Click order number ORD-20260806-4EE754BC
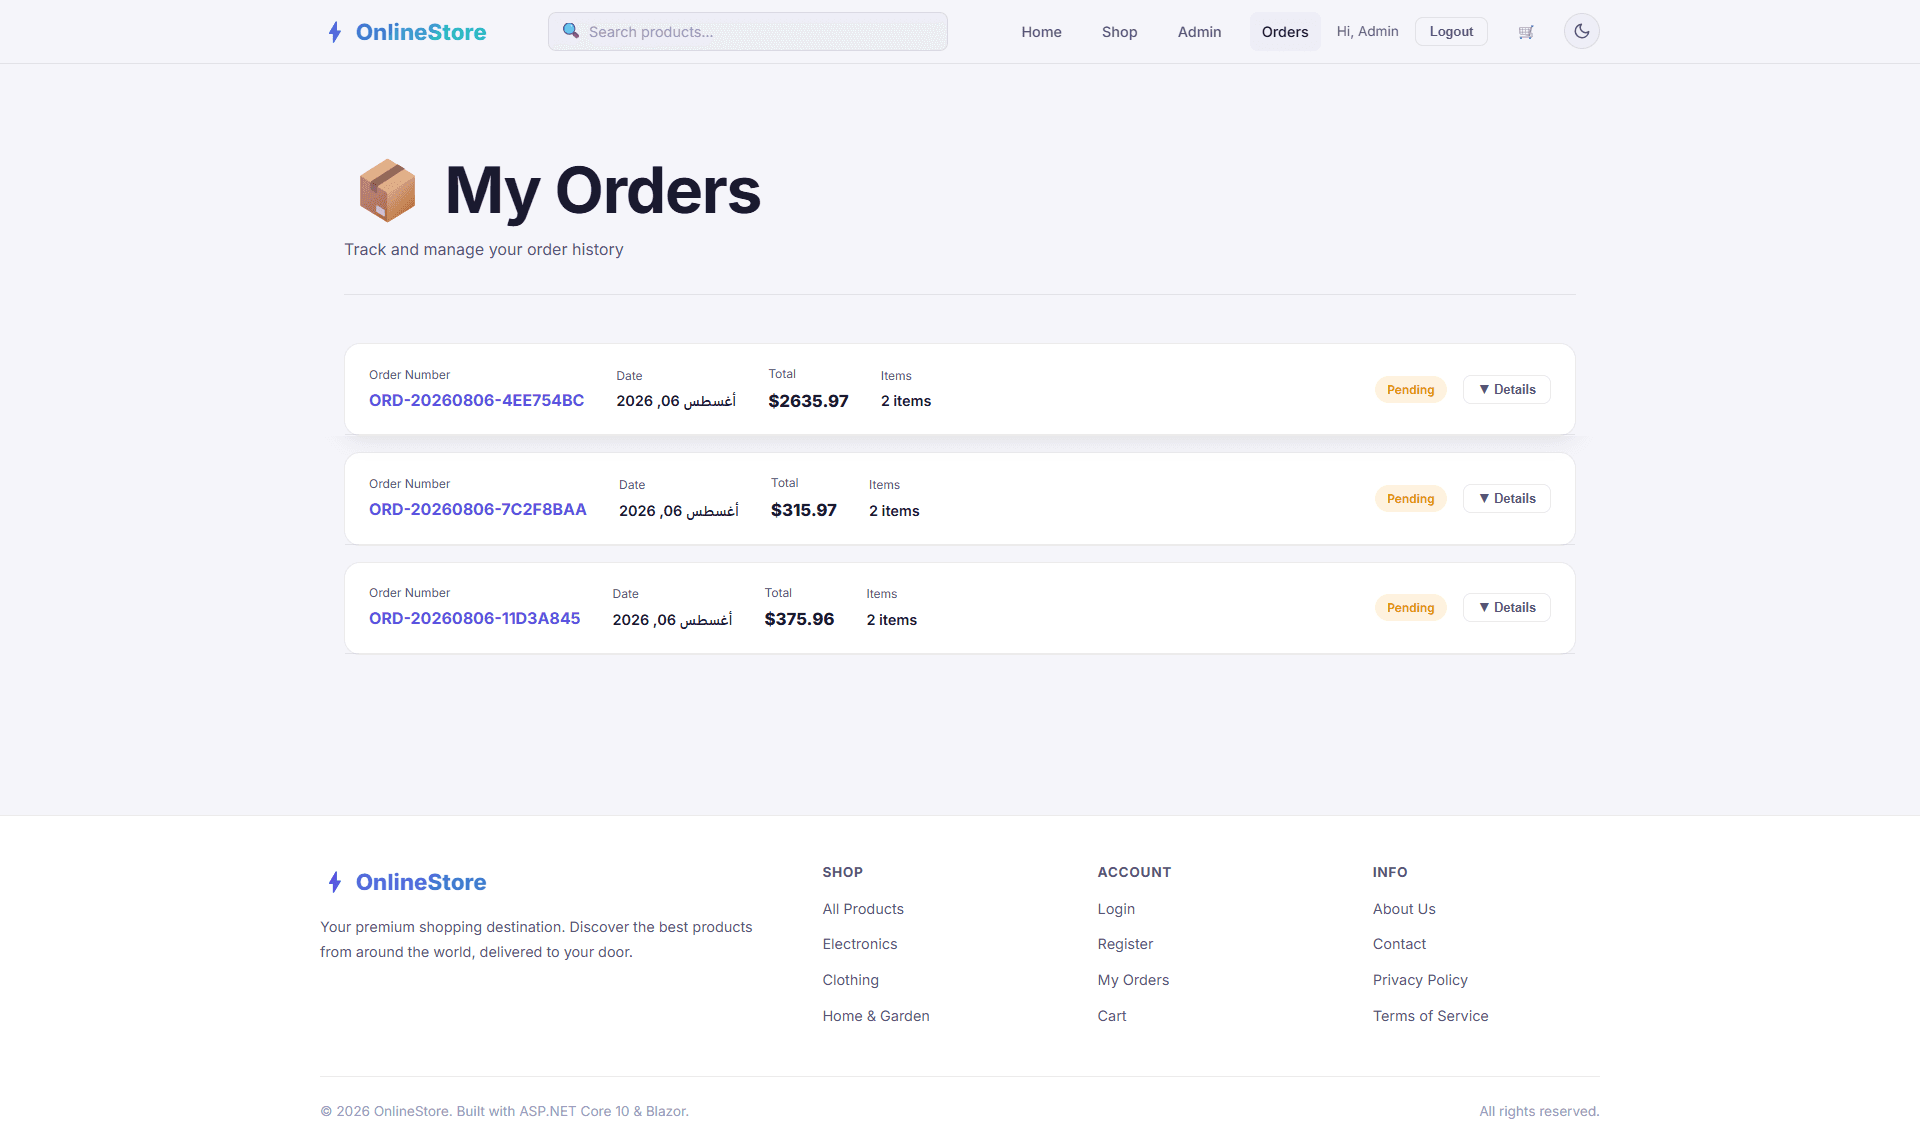 tap(476, 400)
